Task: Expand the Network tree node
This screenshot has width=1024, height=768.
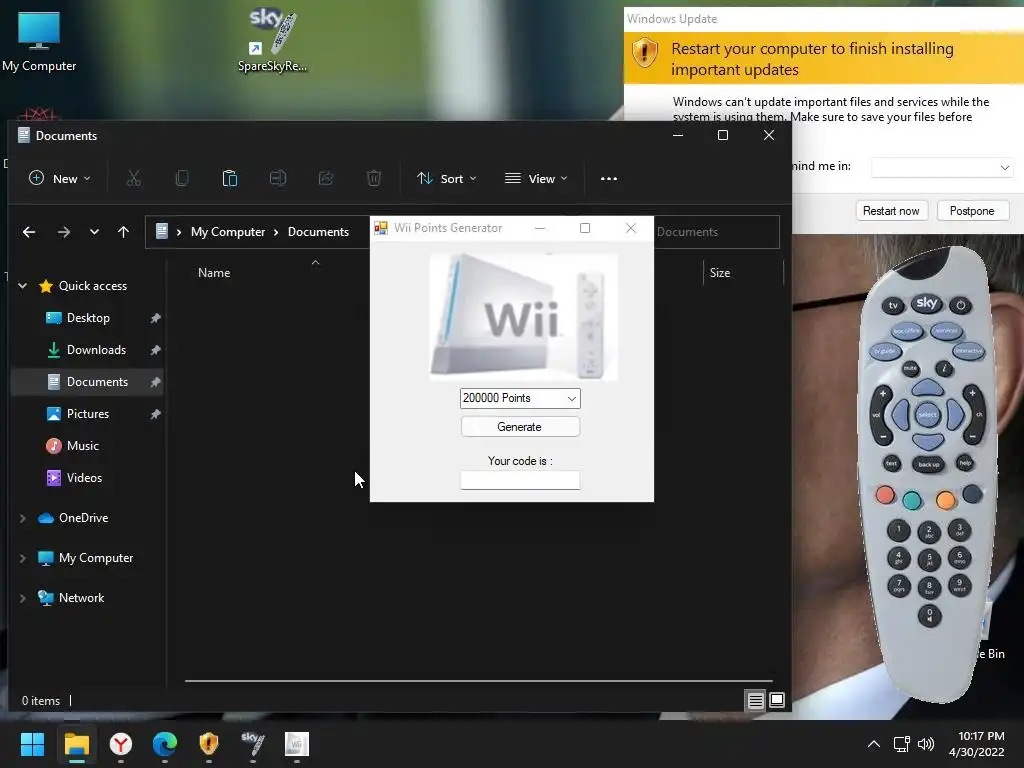Action: pyautogui.click(x=23, y=598)
